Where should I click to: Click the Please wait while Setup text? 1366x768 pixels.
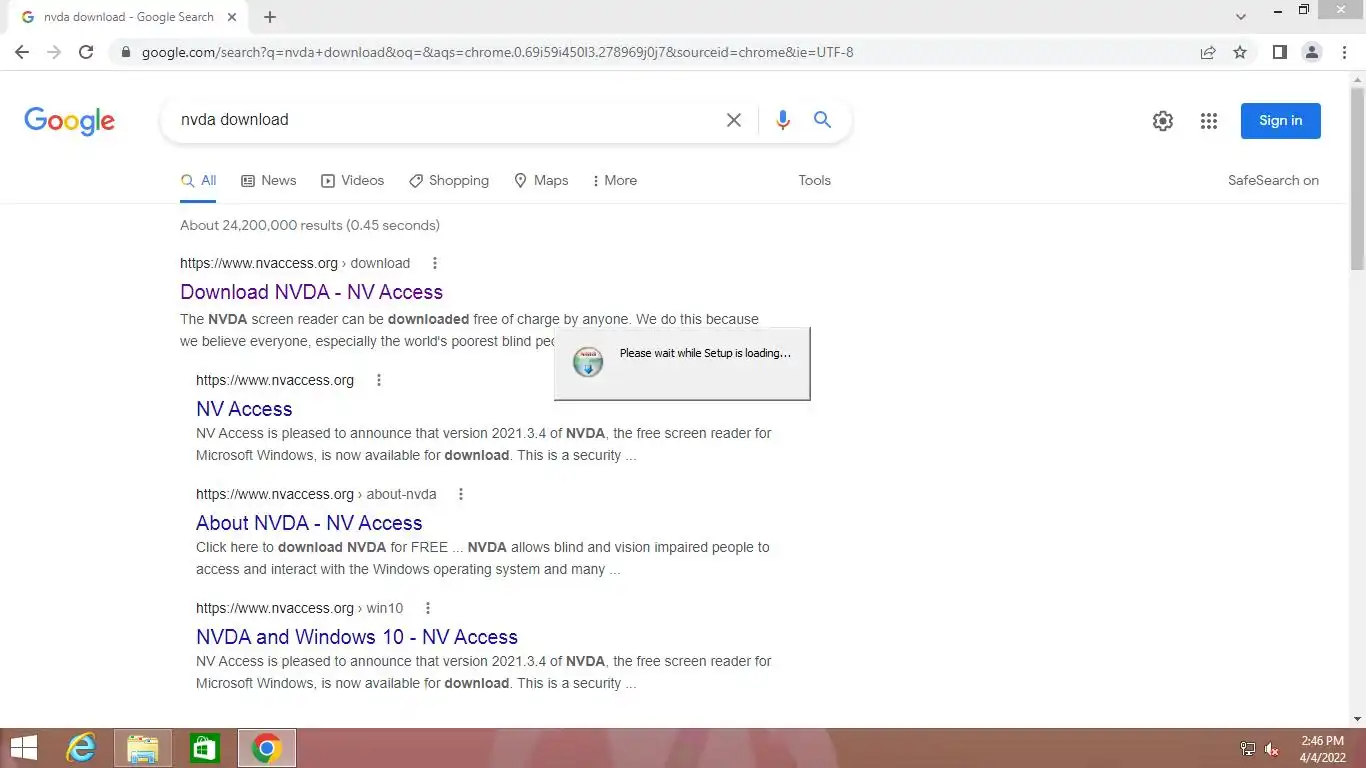705,353
